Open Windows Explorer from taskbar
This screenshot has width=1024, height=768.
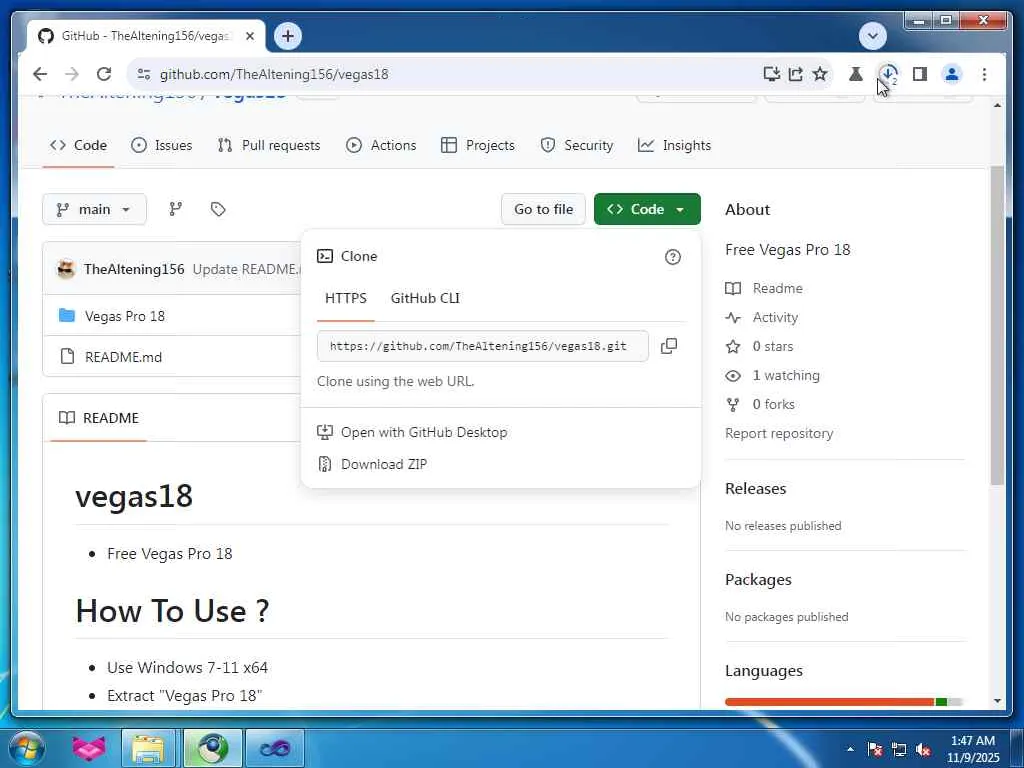click(x=148, y=748)
